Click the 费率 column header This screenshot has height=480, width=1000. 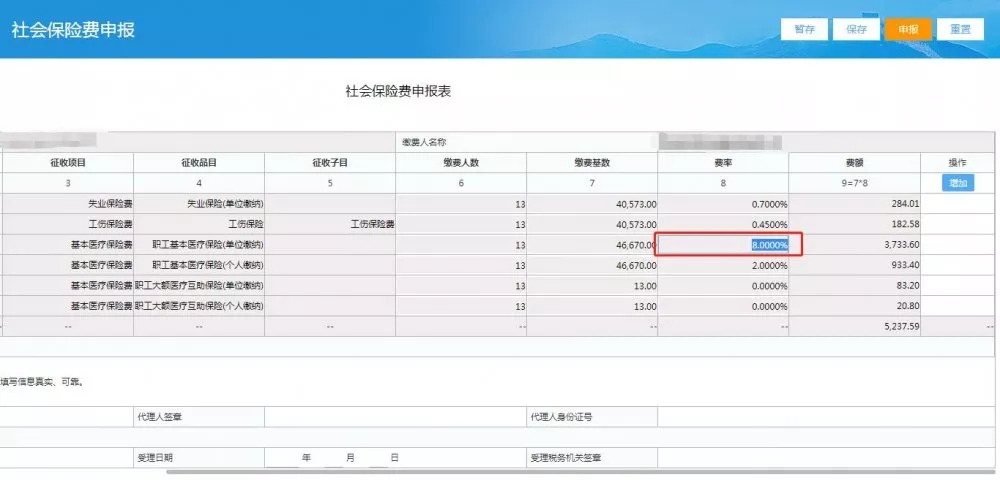pyautogui.click(x=722, y=163)
